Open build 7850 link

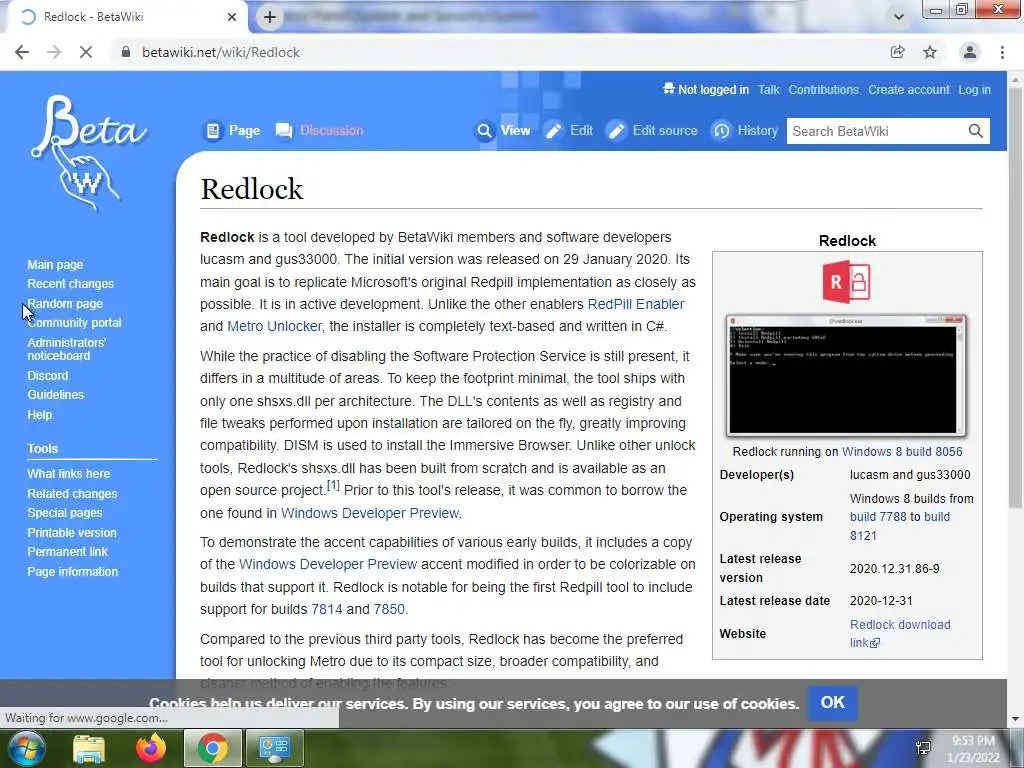coord(389,609)
